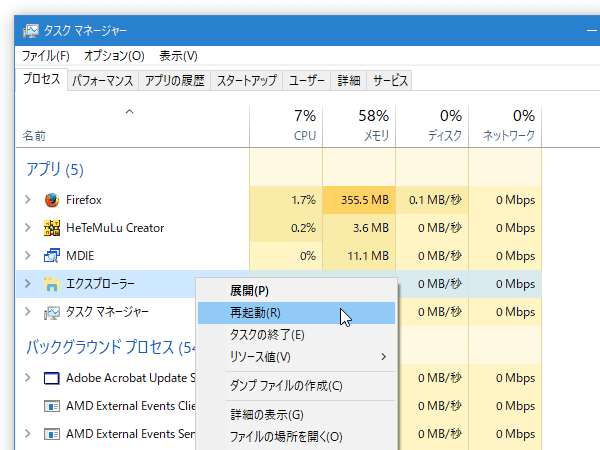
Task: Toggle sort order via the name column arrow
Action: [129, 112]
